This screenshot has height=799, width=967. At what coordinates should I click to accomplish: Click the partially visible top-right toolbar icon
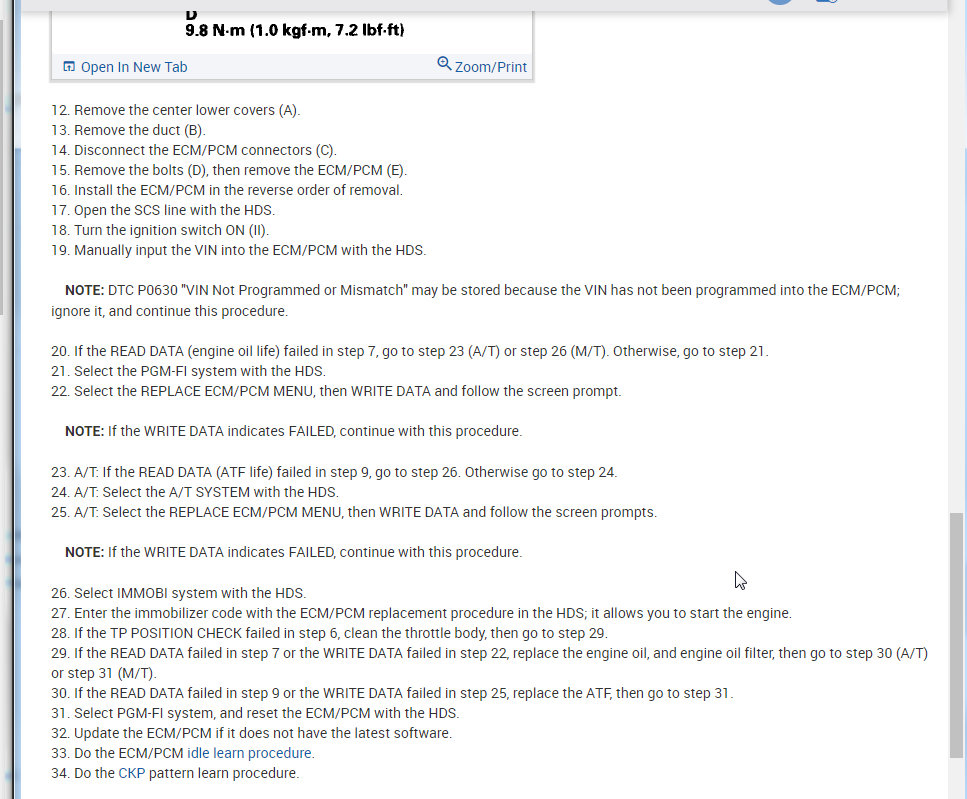click(826, 2)
